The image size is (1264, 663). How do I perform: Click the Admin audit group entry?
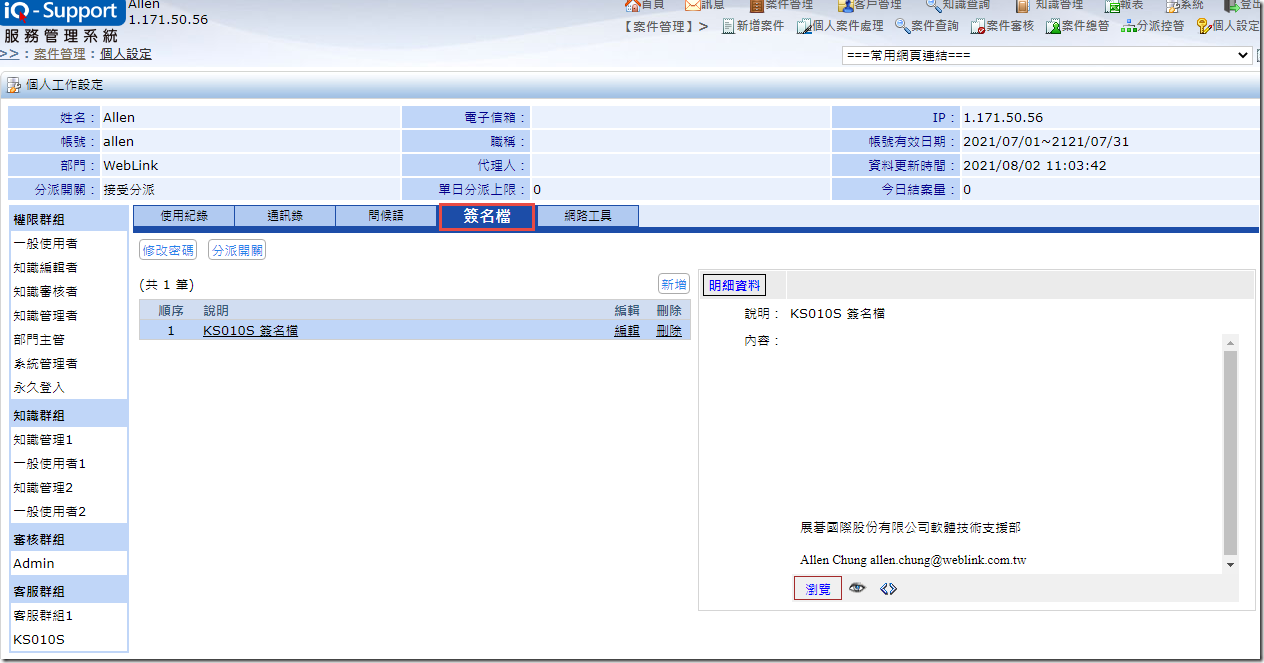tap(34, 564)
